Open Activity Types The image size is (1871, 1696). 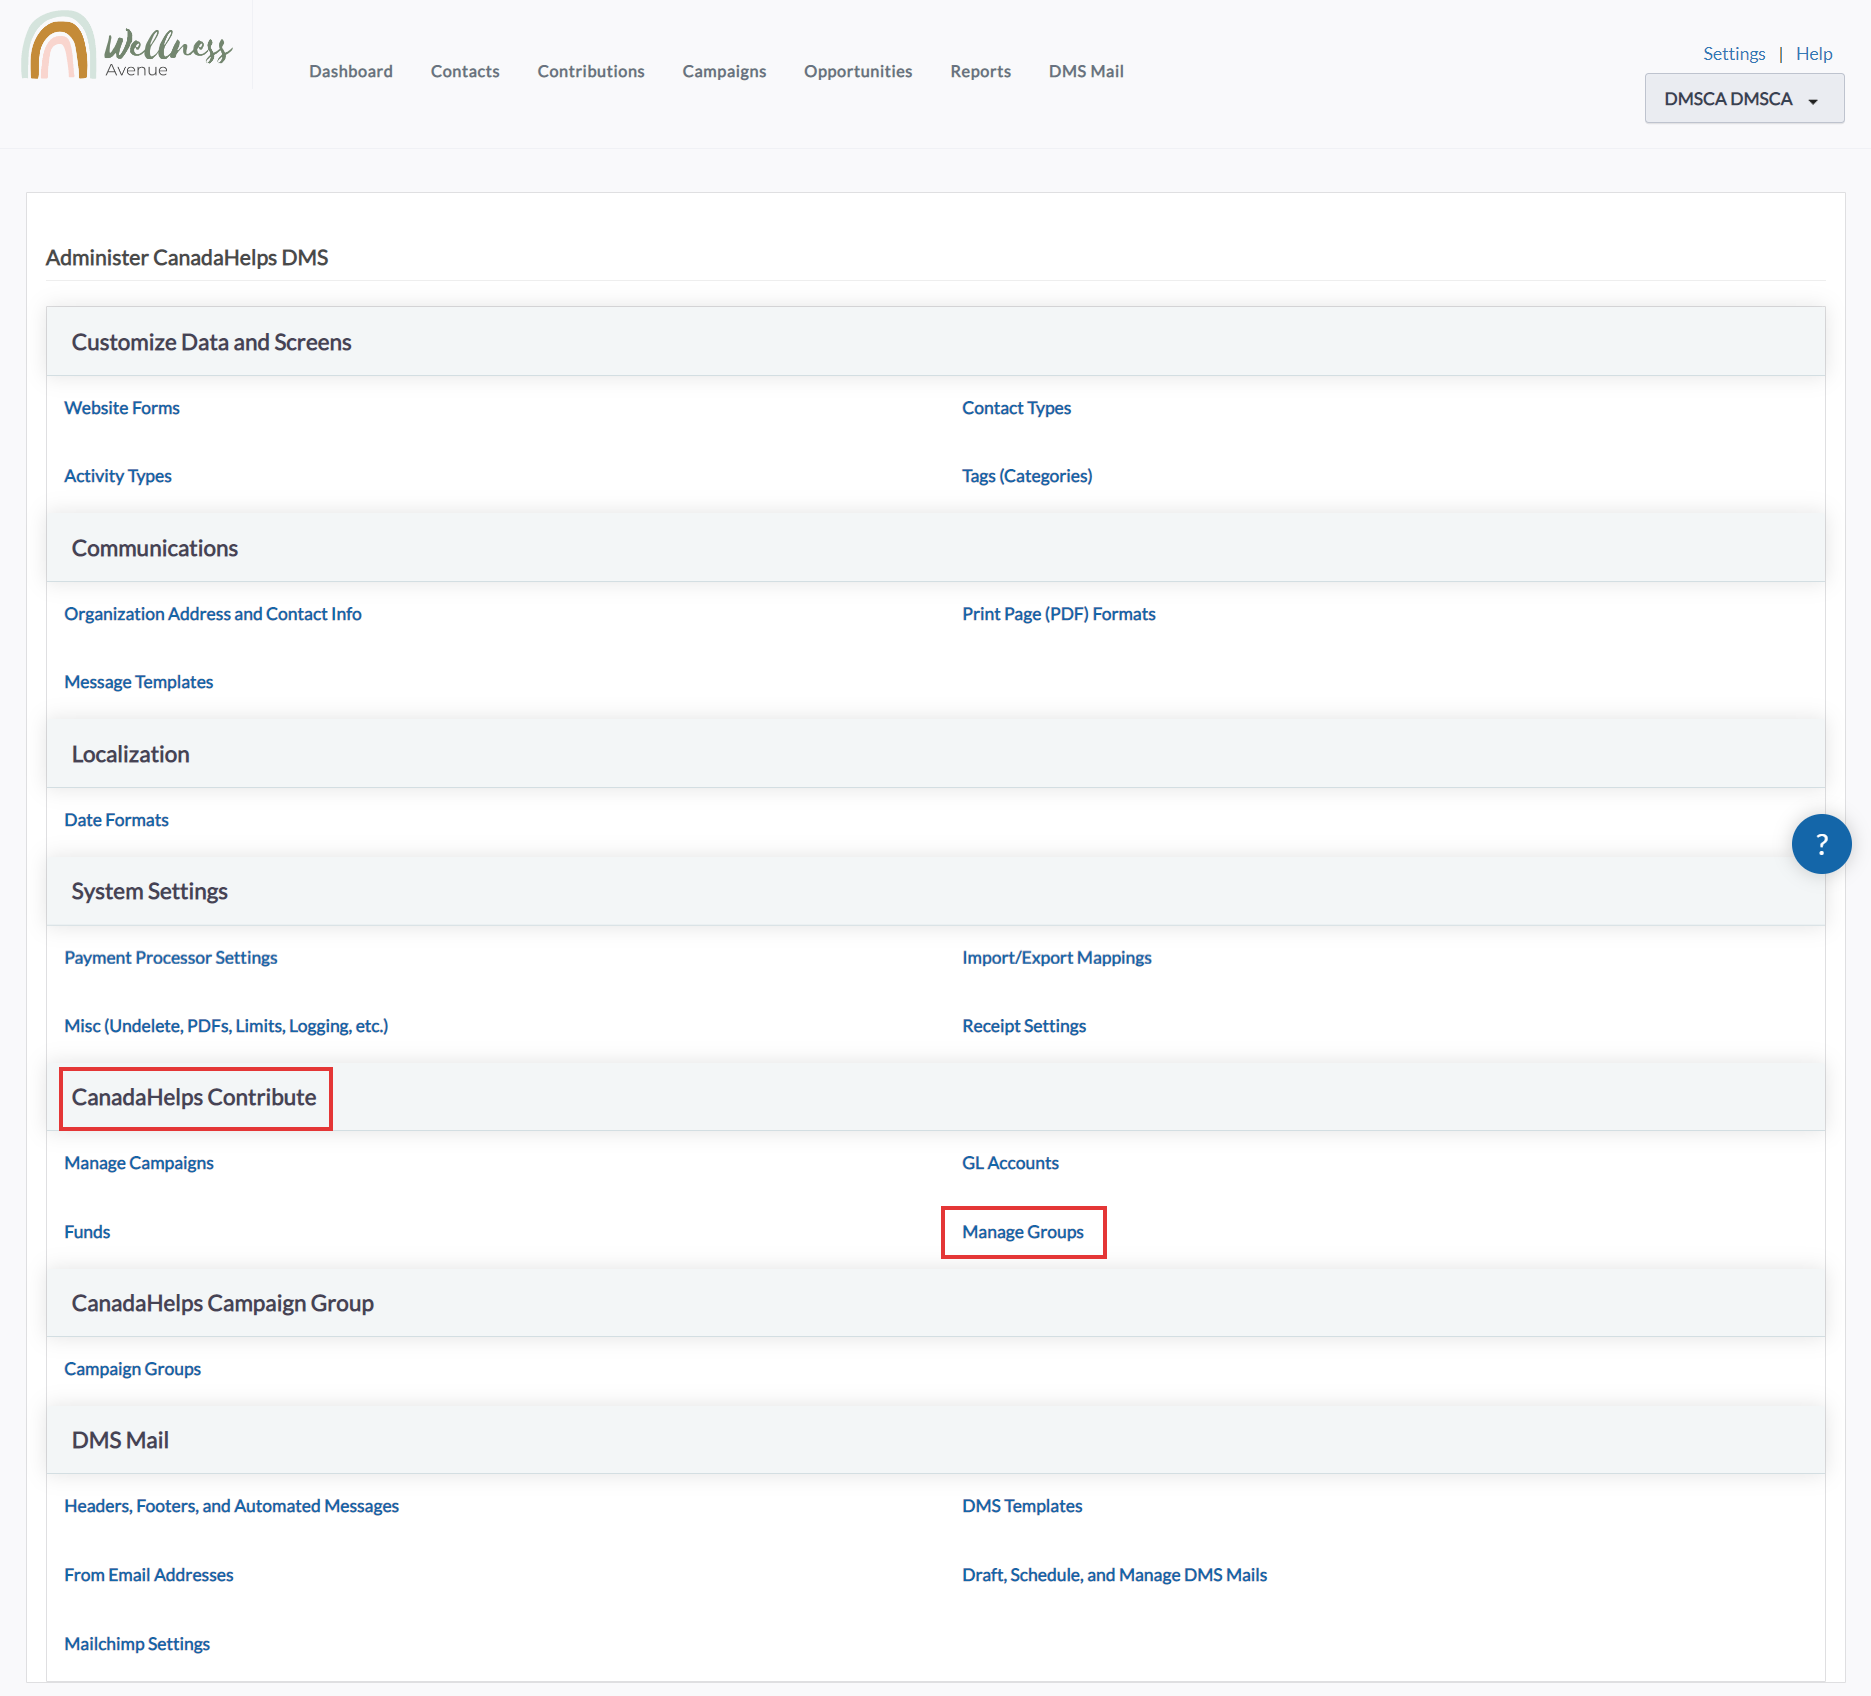pyautogui.click(x=118, y=476)
